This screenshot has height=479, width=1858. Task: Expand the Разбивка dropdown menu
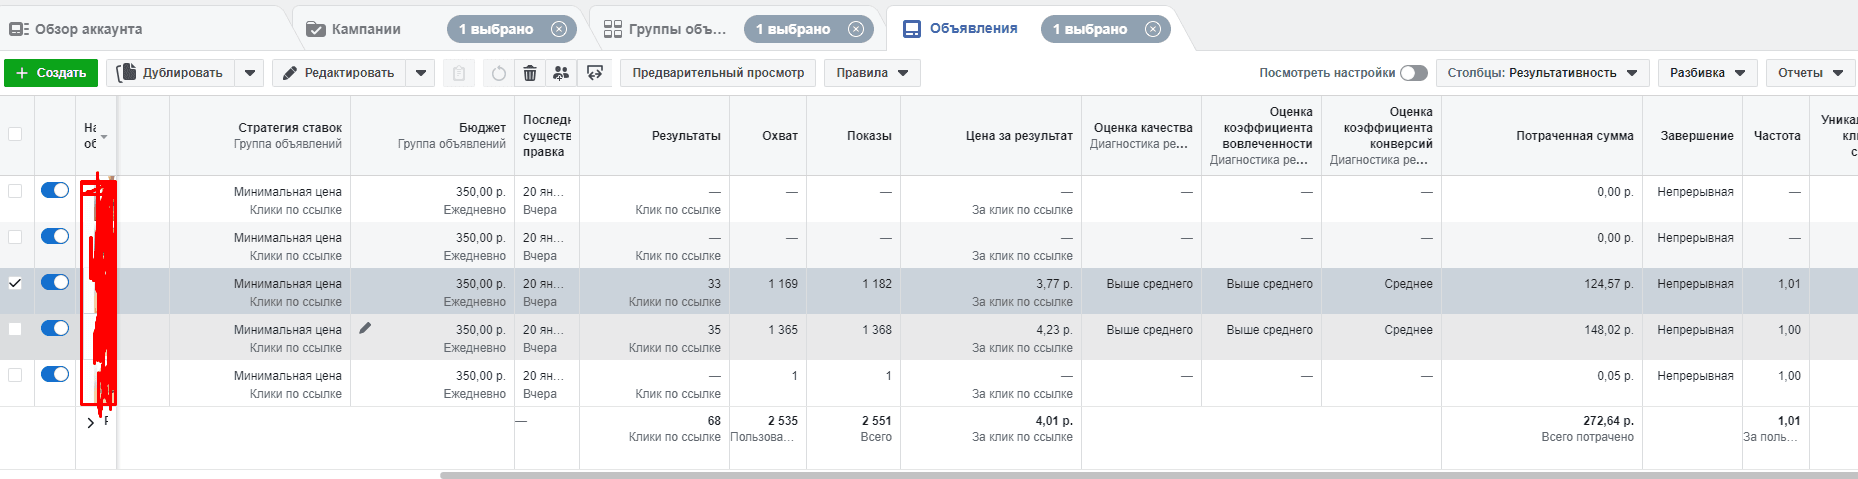click(x=1707, y=73)
